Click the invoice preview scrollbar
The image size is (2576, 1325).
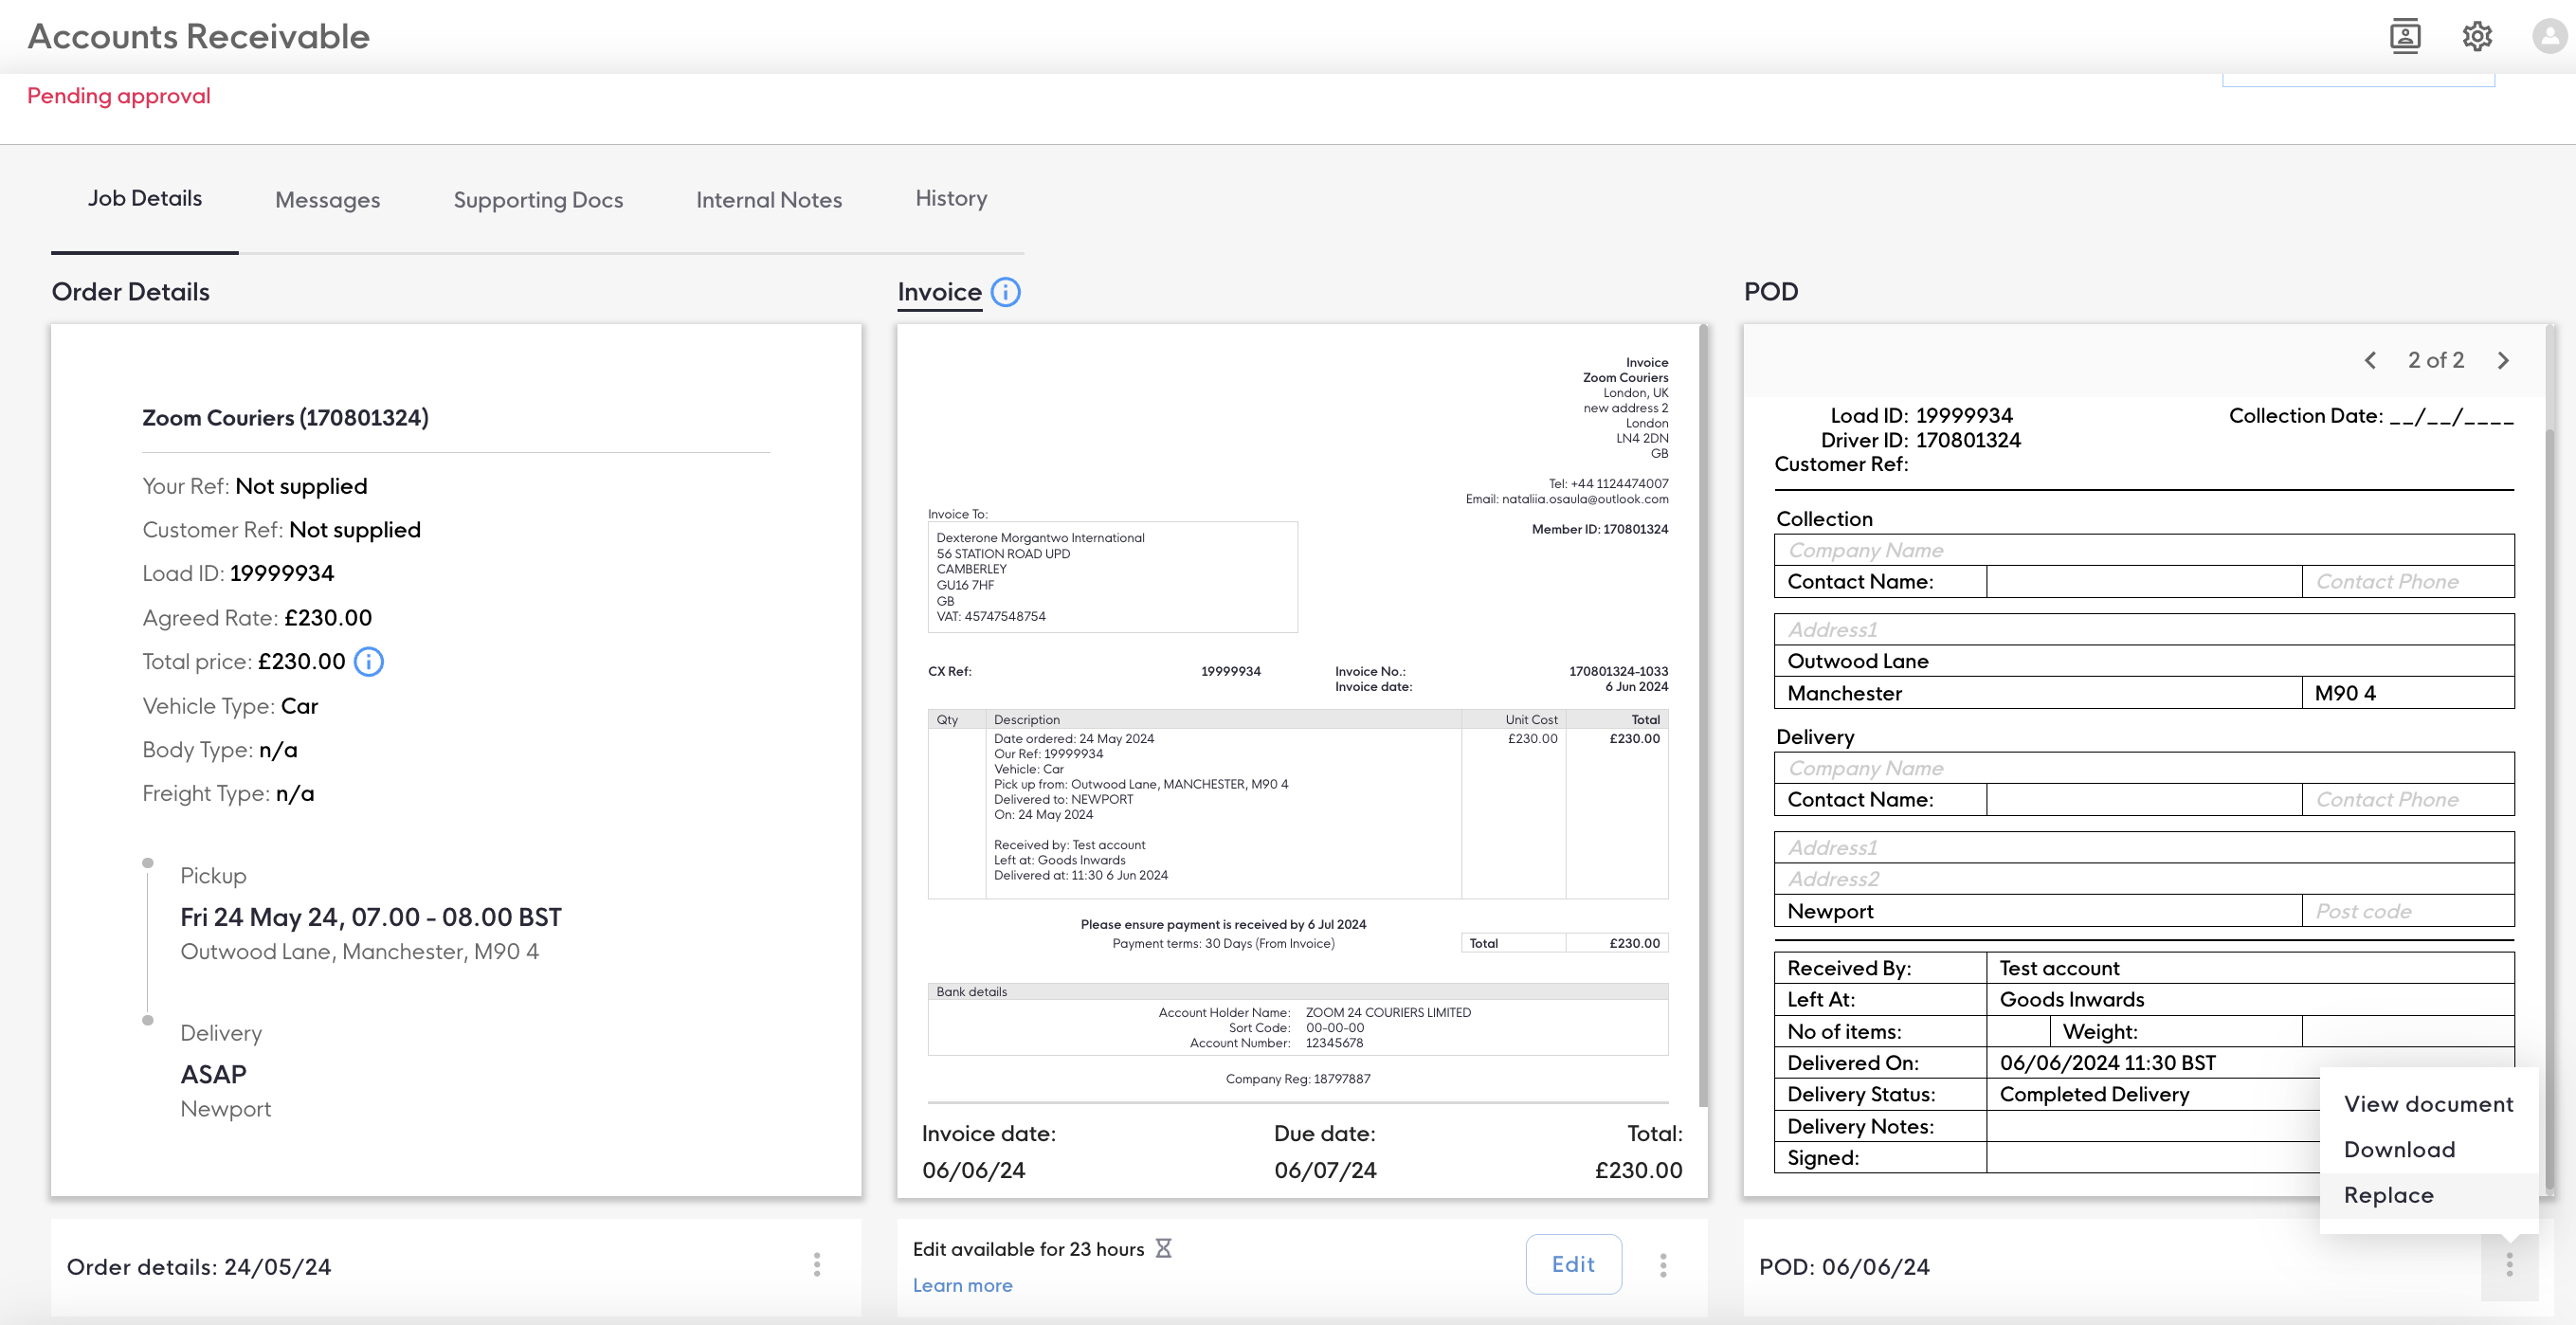(1702, 715)
